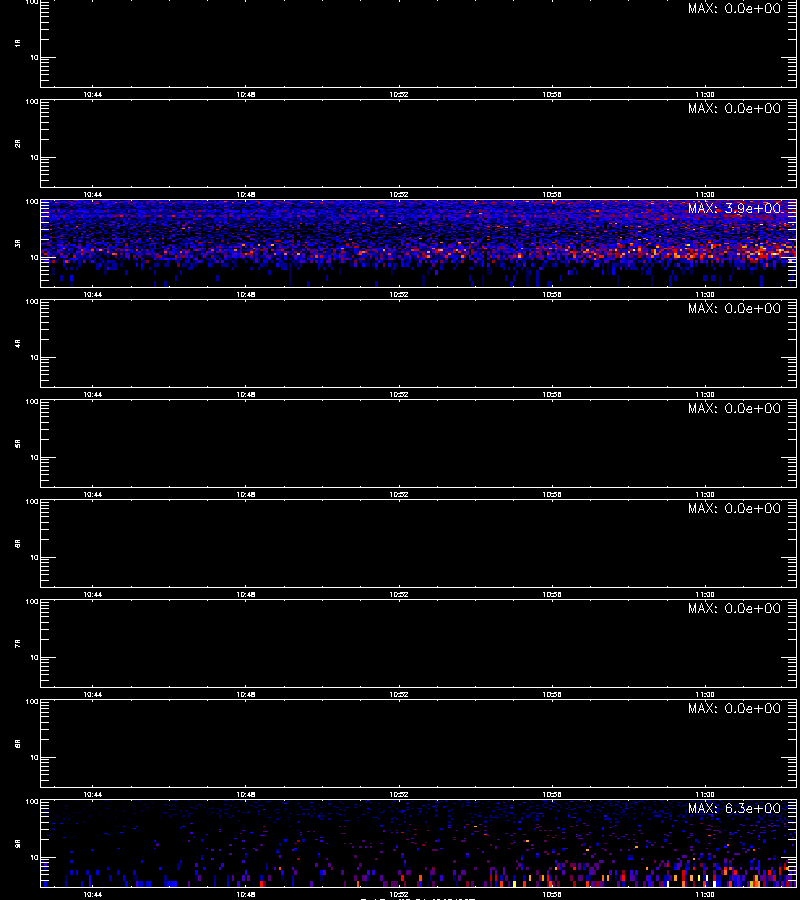Click the 10 y-axis label of panel 4R

[x=34, y=358]
